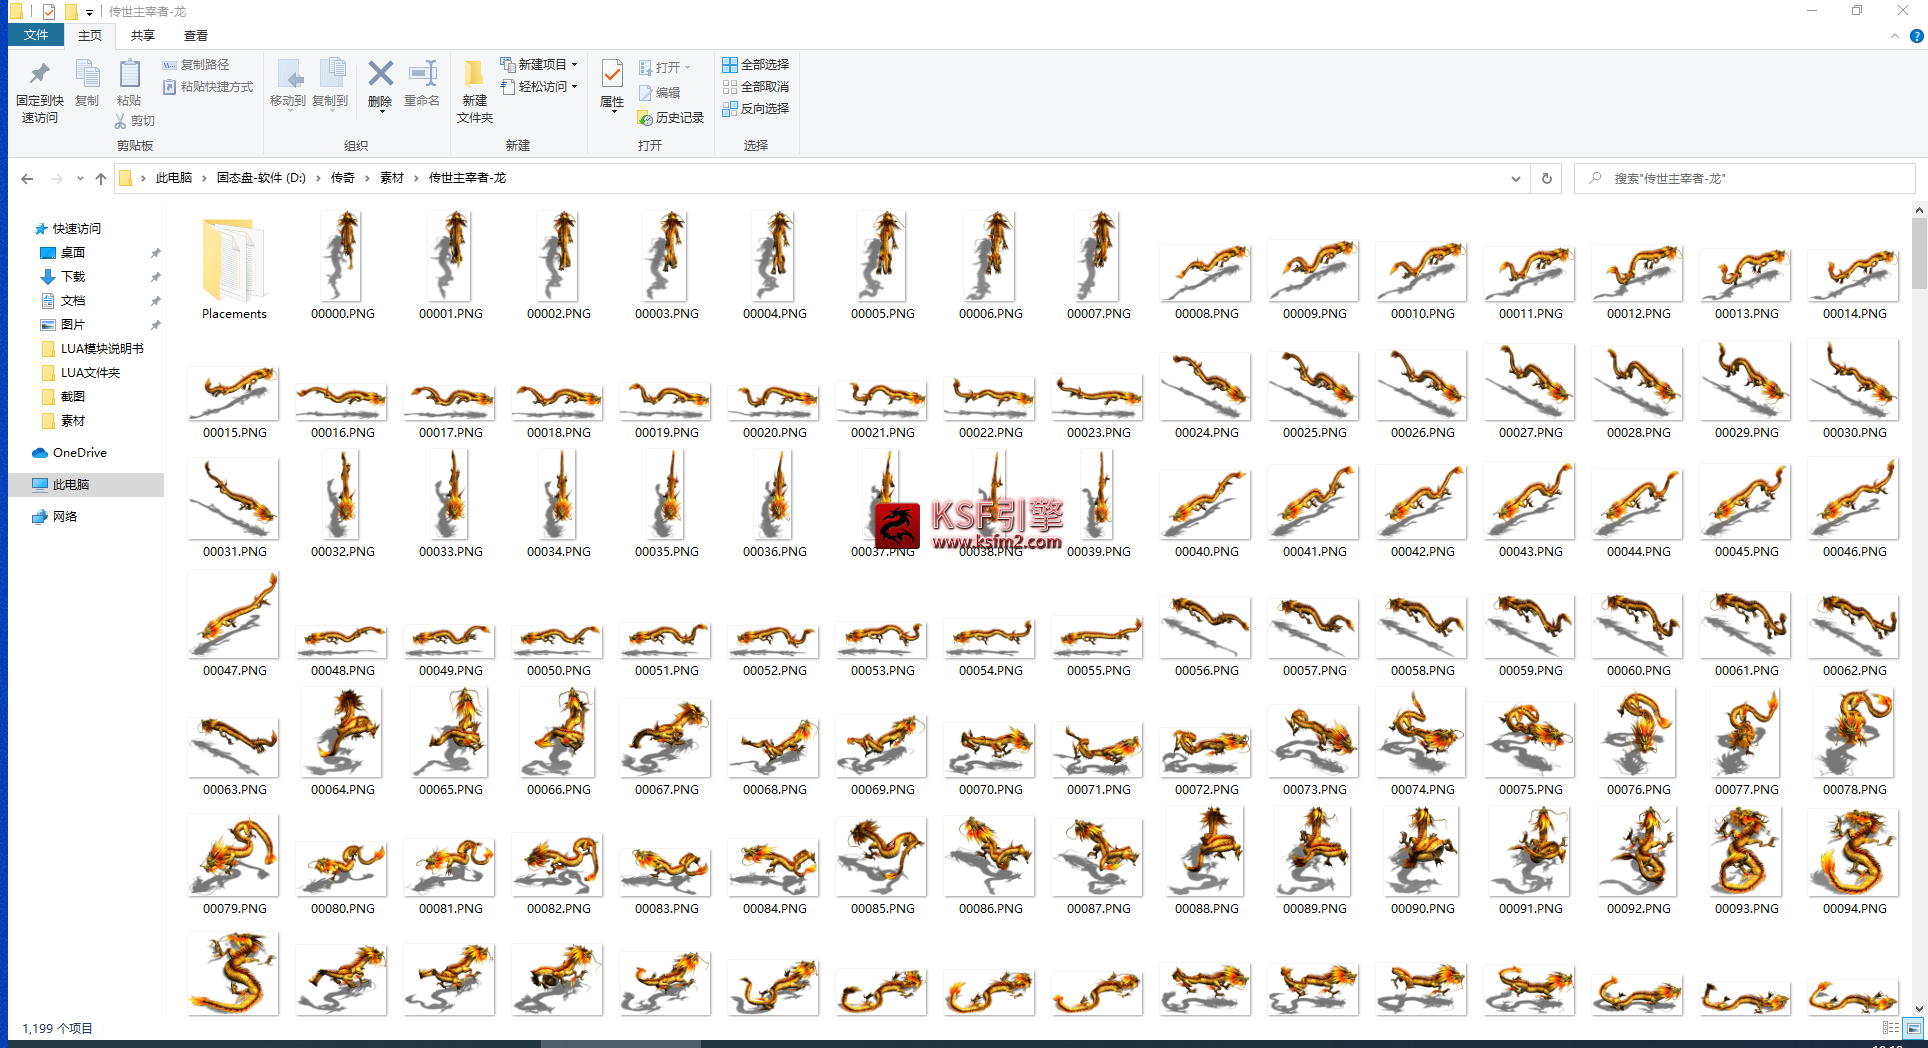Viewport: 1928px width, 1048px height.
Task: Click the Delete (删除) red X icon
Action: click(x=380, y=74)
